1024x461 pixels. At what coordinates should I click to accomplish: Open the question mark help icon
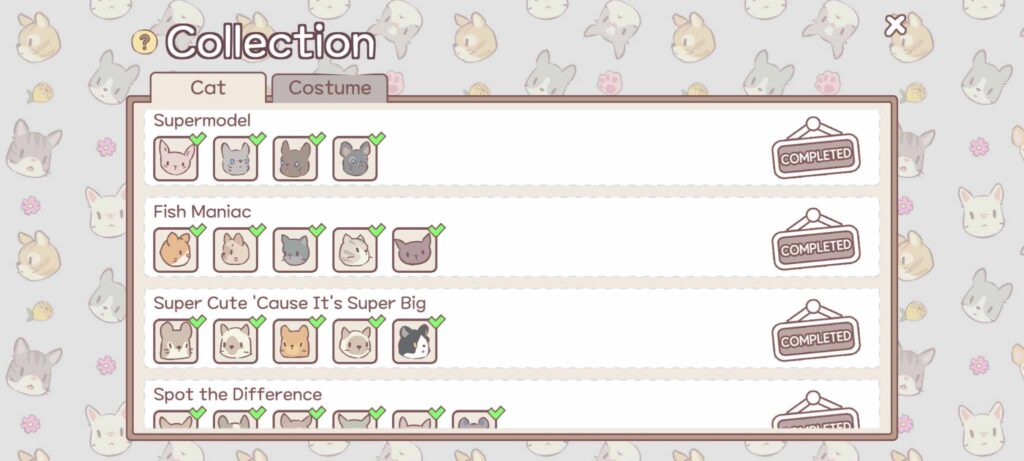pos(144,42)
